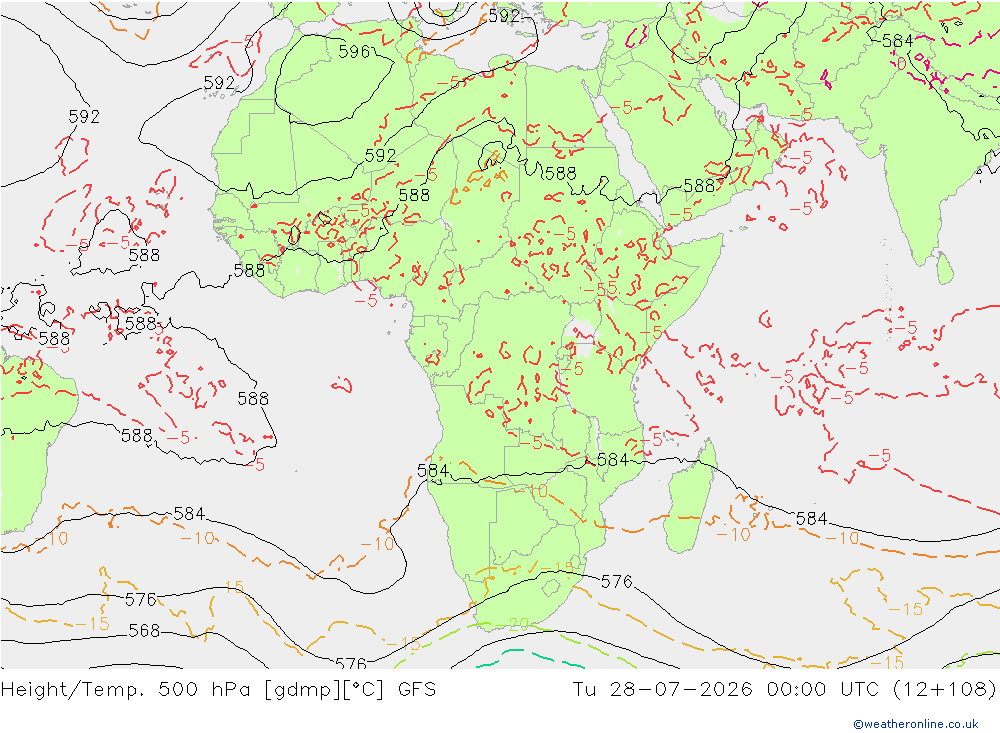1000x733 pixels.
Task: Open the weatheronline.co.uk copyright link
Action: tap(915, 724)
